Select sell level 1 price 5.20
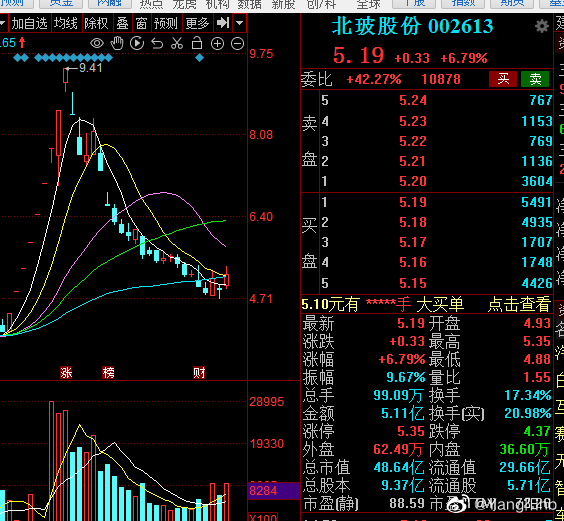Viewport: 564px width, 521px height. (x=413, y=181)
